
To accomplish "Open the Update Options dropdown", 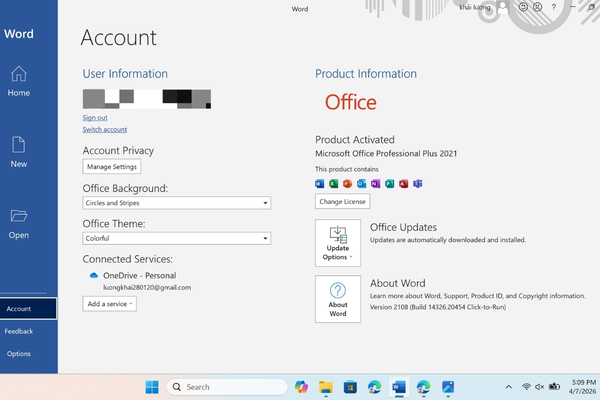I will pos(338,242).
